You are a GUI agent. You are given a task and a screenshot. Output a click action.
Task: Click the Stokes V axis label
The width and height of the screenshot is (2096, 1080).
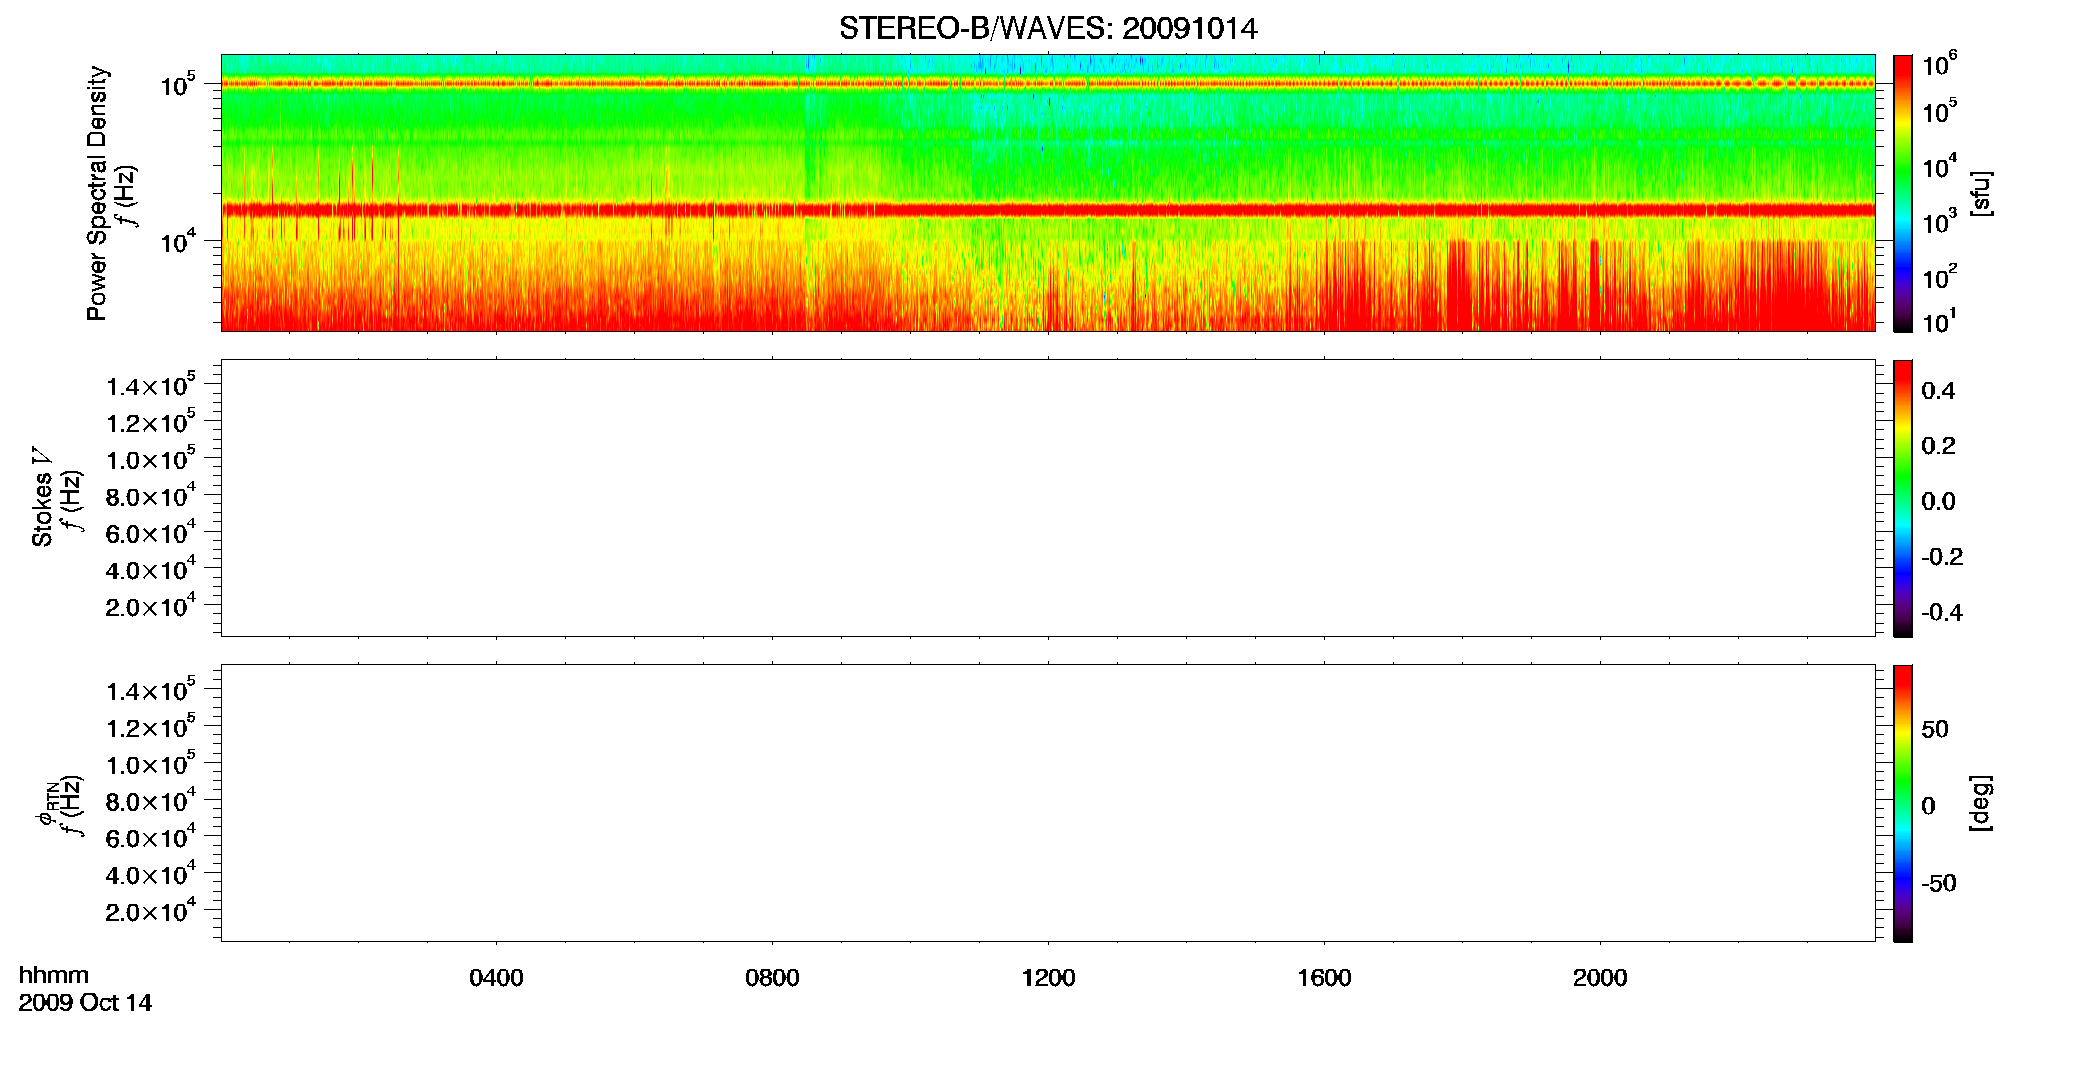[x=43, y=498]
